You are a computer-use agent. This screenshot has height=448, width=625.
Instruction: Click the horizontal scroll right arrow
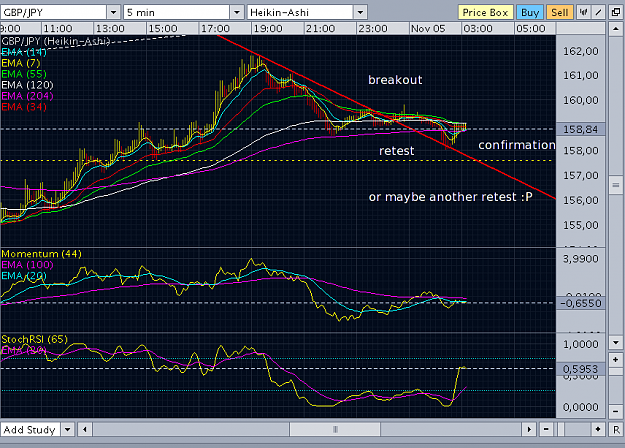click(x=529, y=429)
